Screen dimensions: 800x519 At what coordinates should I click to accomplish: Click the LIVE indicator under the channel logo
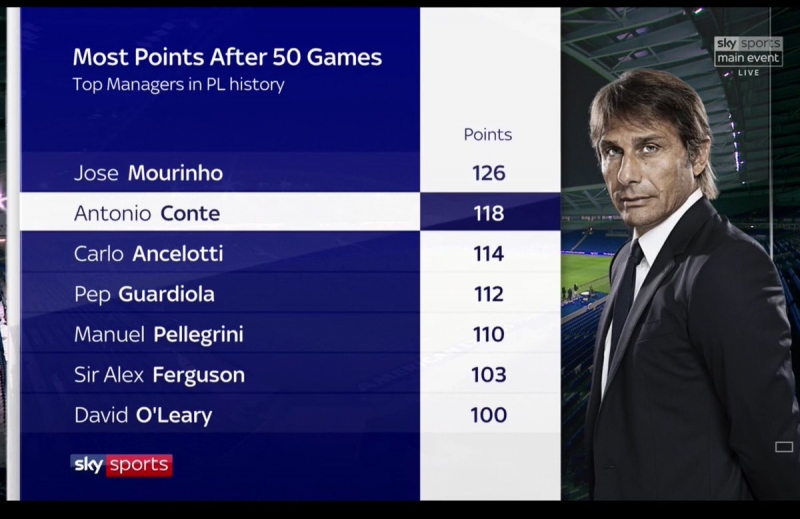tap(749, 73)
